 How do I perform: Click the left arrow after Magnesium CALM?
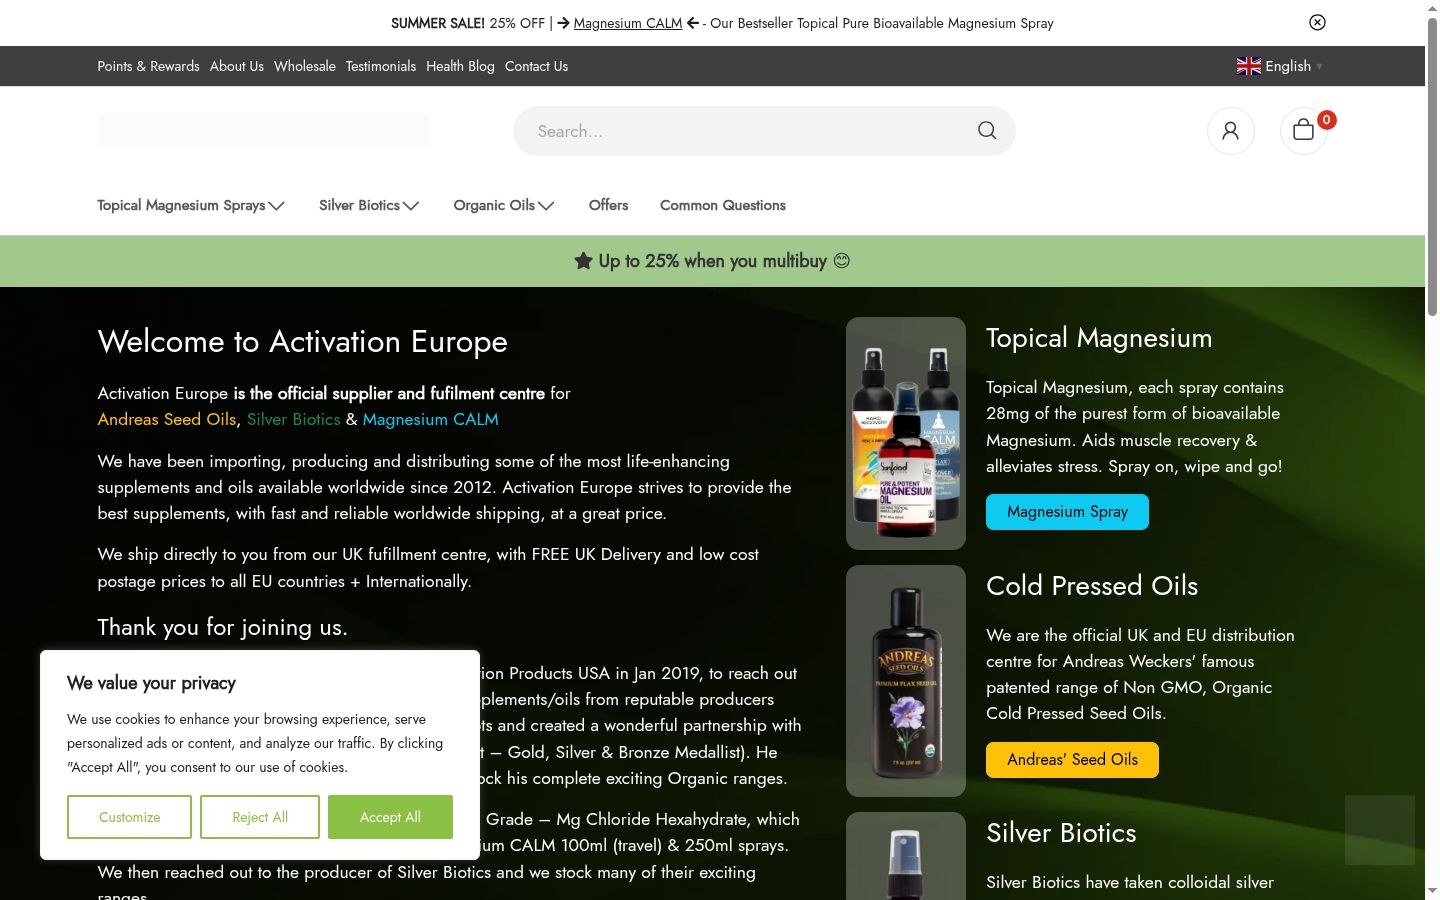[x=693, y=23]
